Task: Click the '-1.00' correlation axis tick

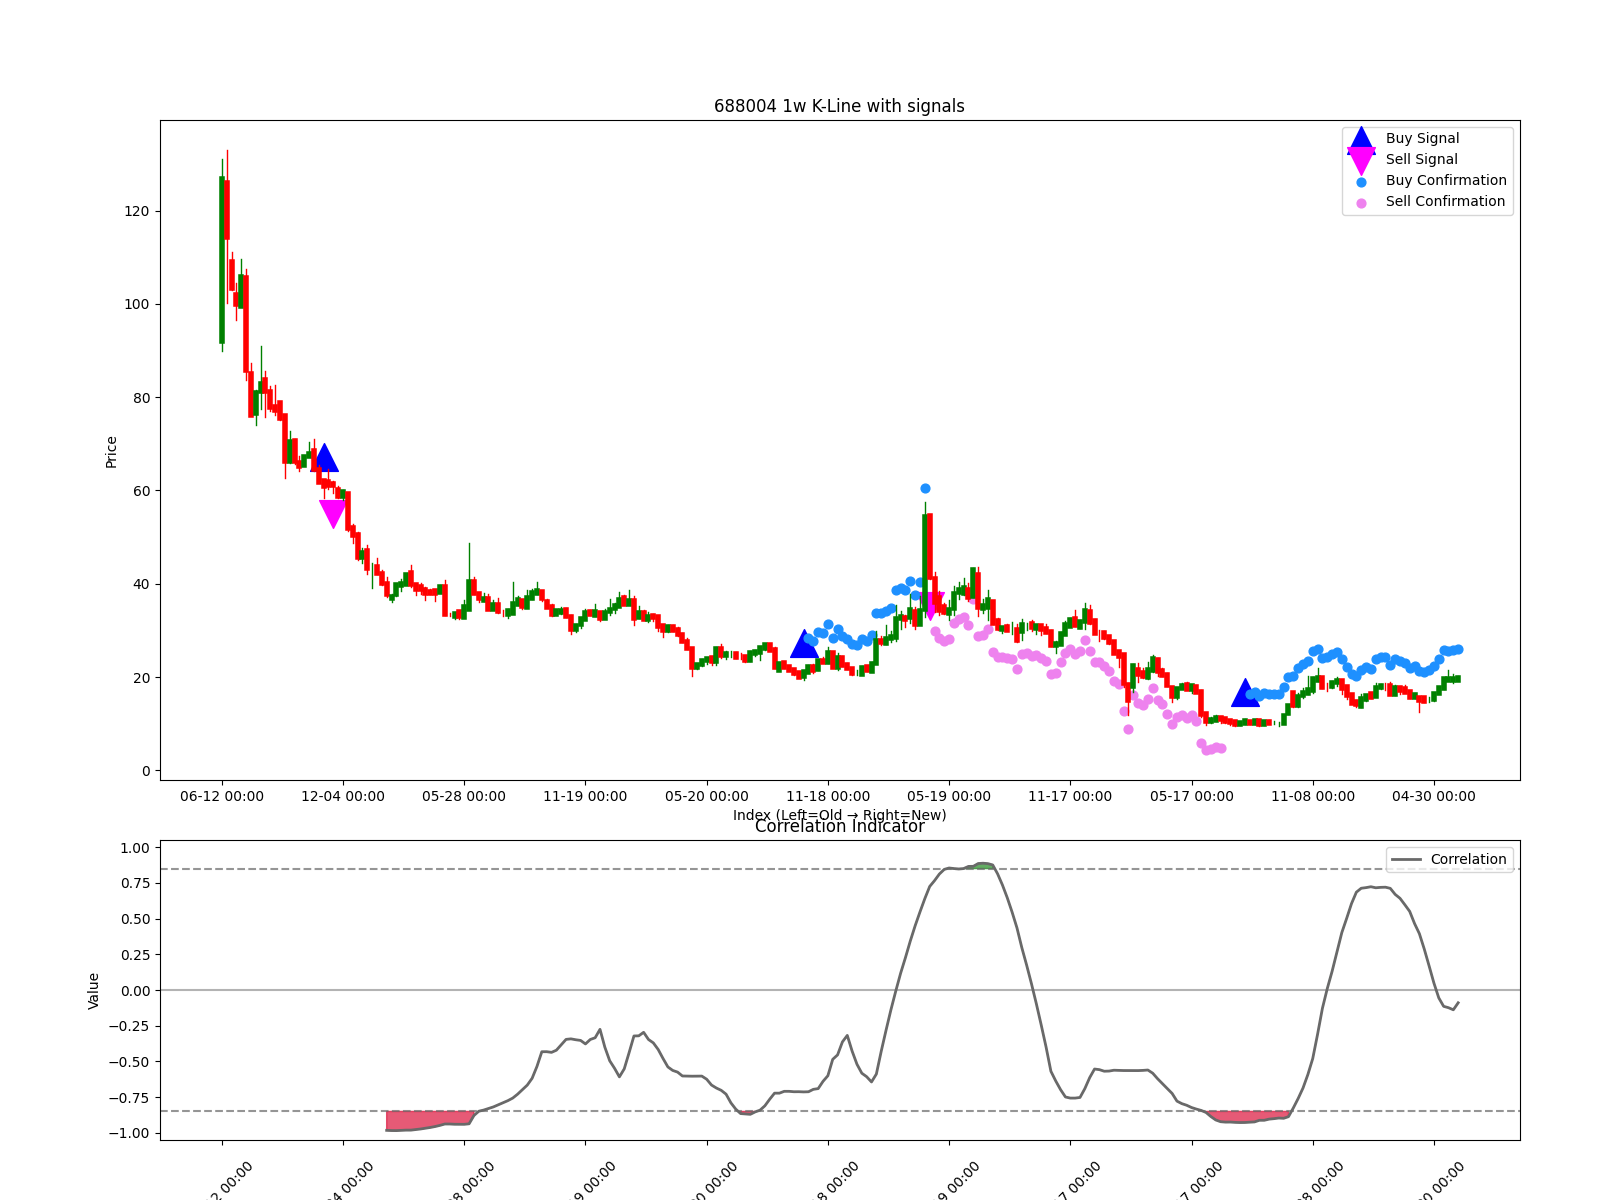Action: coord(130,1133)
